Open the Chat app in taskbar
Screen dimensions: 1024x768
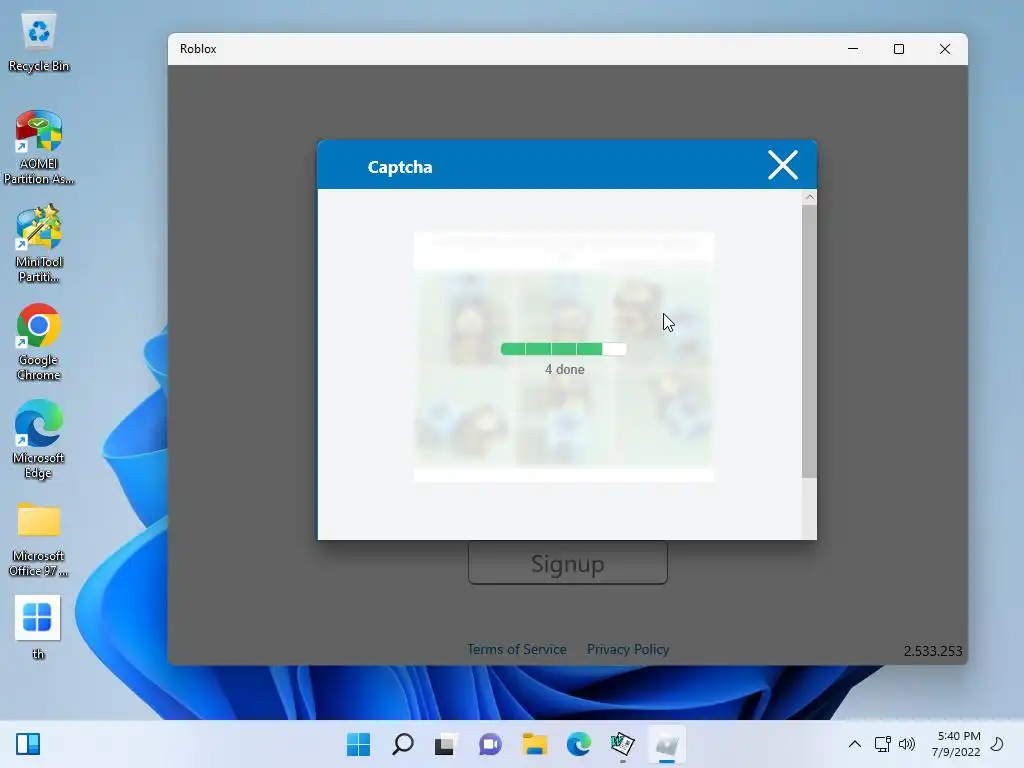tap(490, 744)
